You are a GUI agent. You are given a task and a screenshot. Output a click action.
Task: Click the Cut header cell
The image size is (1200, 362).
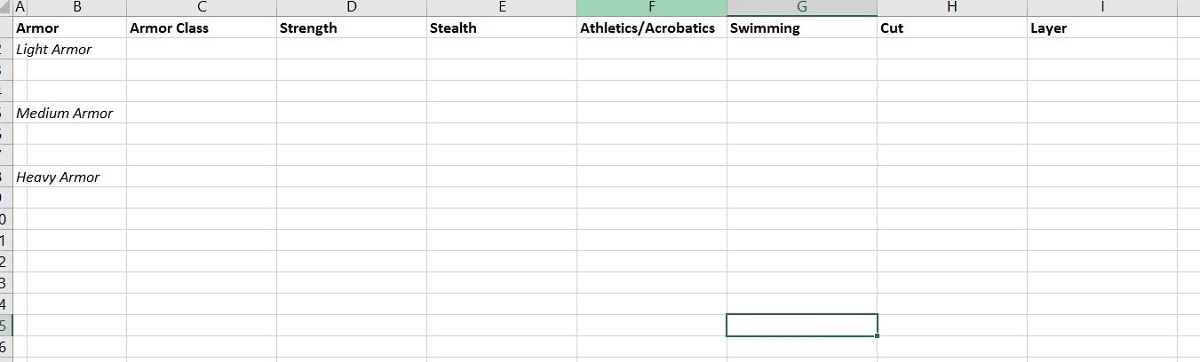pyautogui.click(x=952, y=28)
